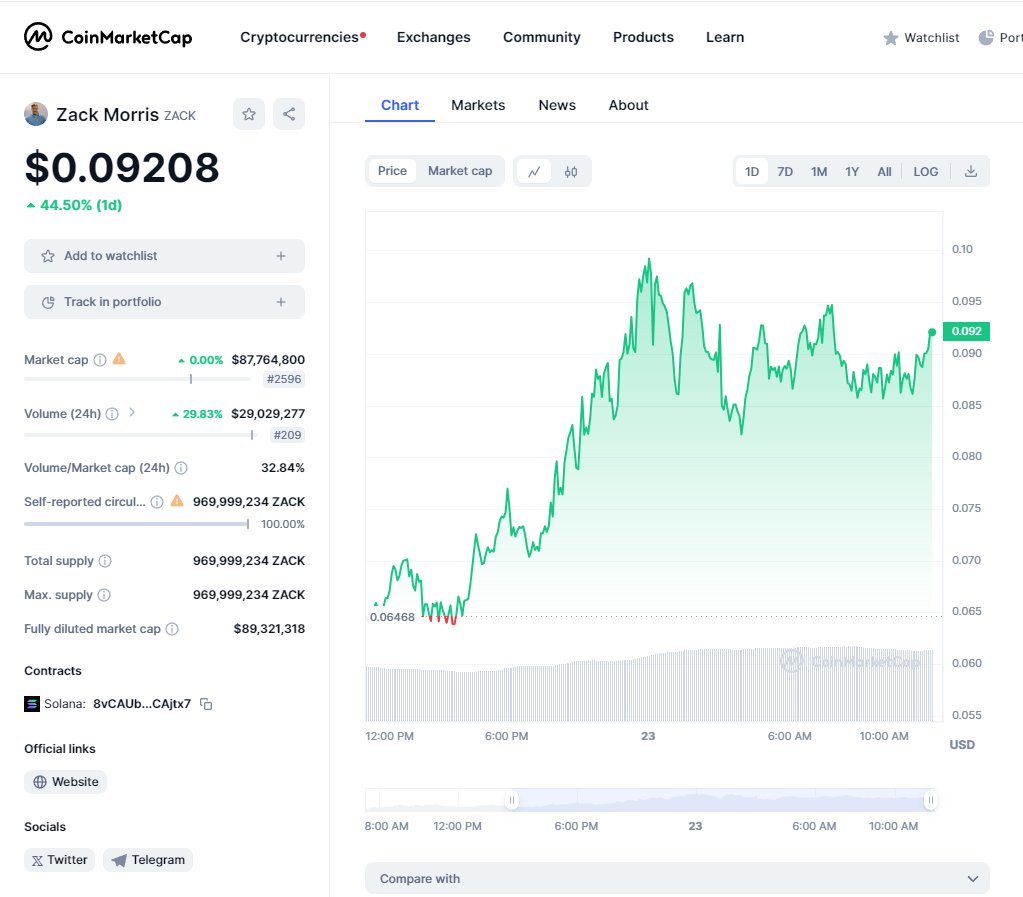Click right handle of chart range slider
The width and height of the screenshot is (1023, 897).
click(x=930, y=800)
